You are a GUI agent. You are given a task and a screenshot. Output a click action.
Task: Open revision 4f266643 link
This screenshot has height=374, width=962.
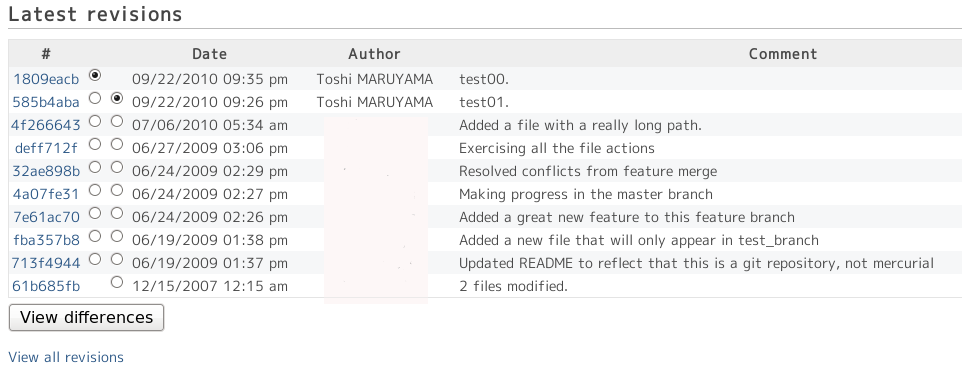[46, 125]
